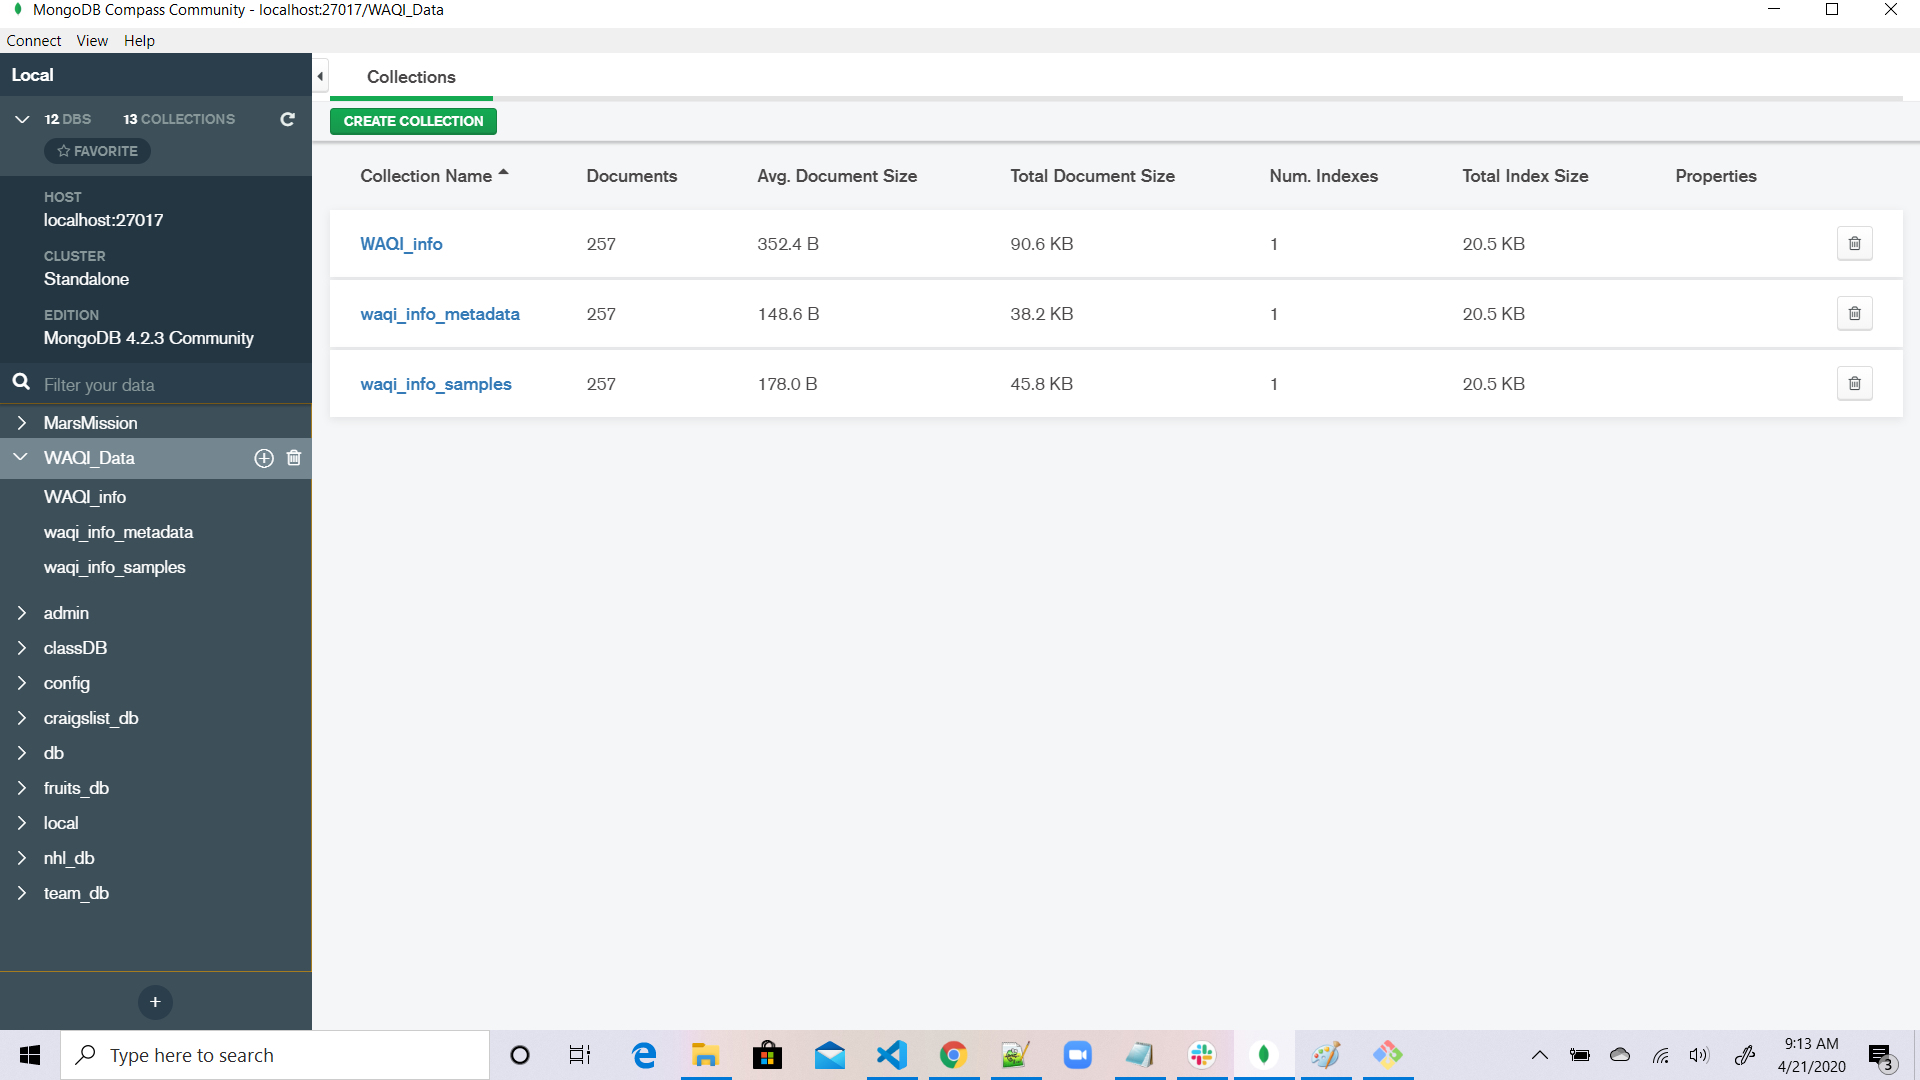Create new database with bottom plus button
The height and width of the screenshot is (1080, 1920).
pos(155,1002)
